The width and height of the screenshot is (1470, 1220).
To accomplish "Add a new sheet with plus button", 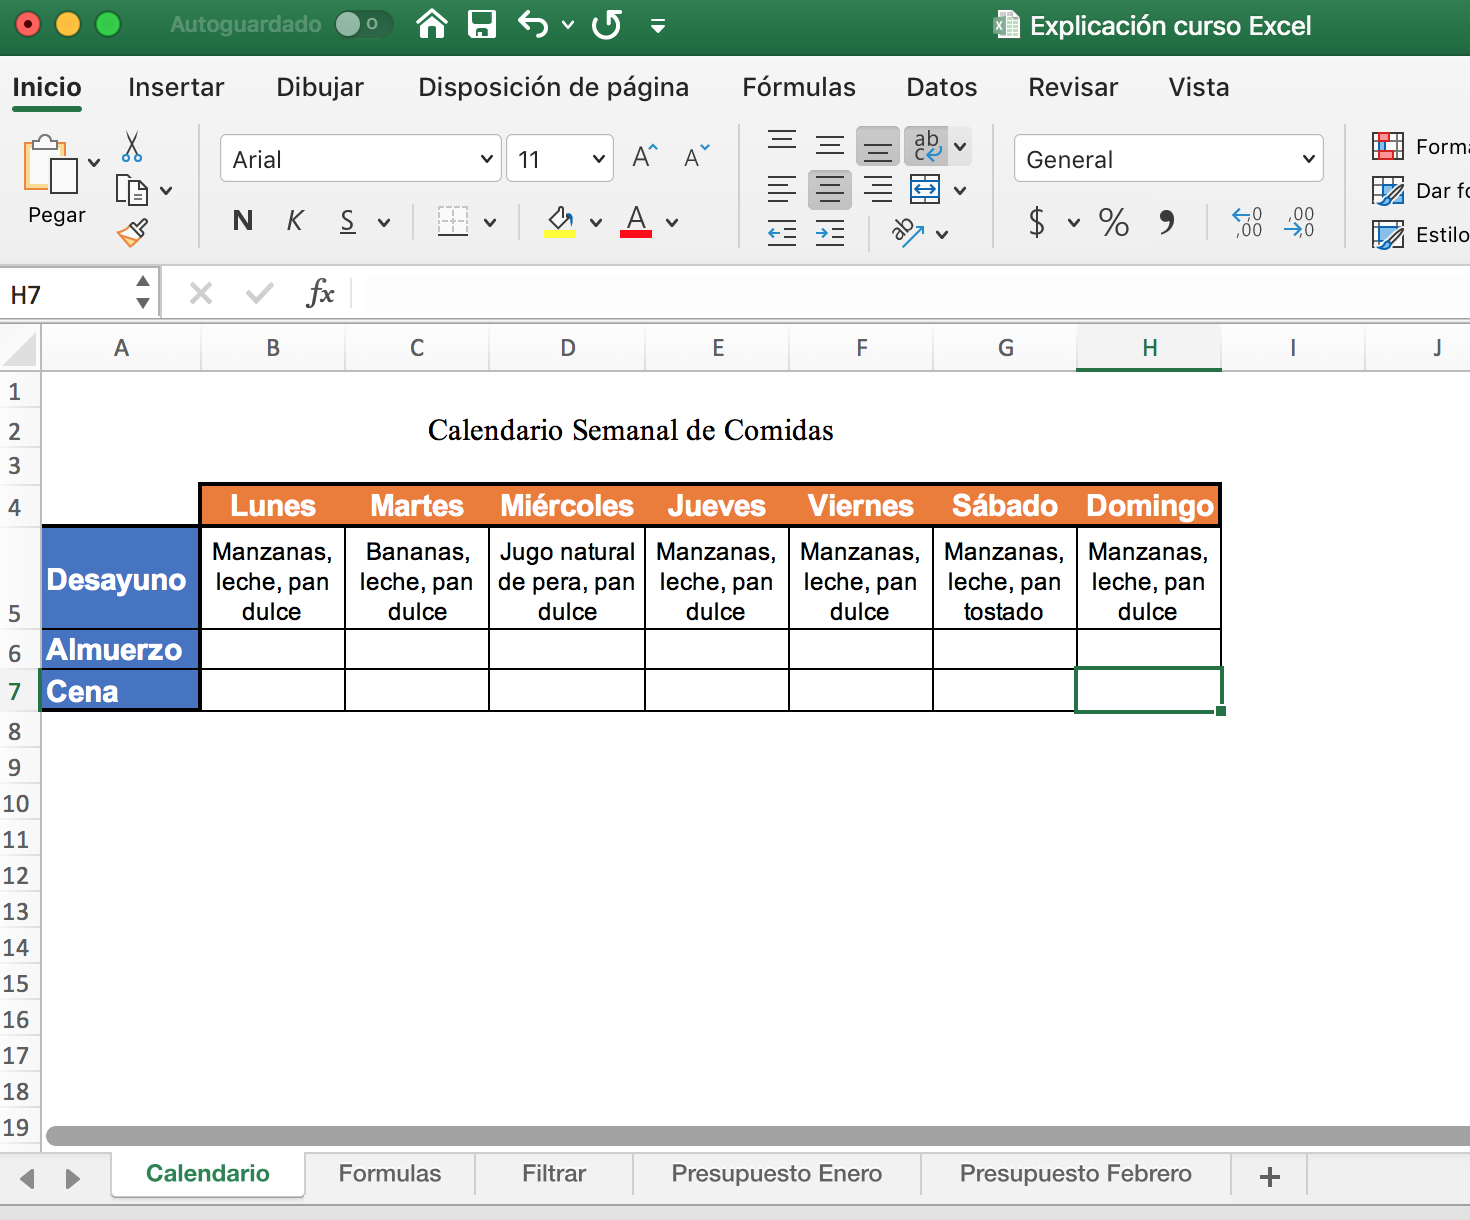I will coord(1270,1177).
